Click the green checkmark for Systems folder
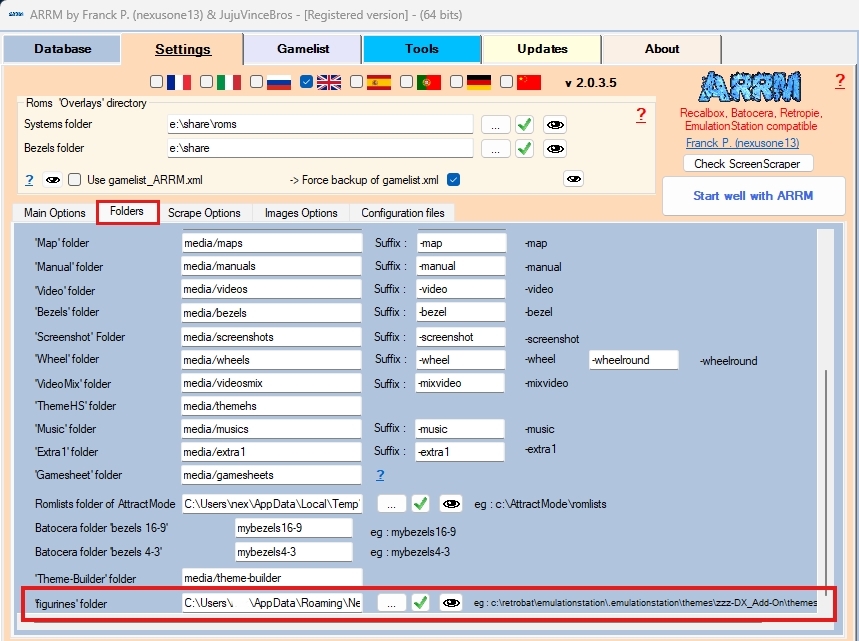This screenshot has width=859, height=641. tap(524, 124)
